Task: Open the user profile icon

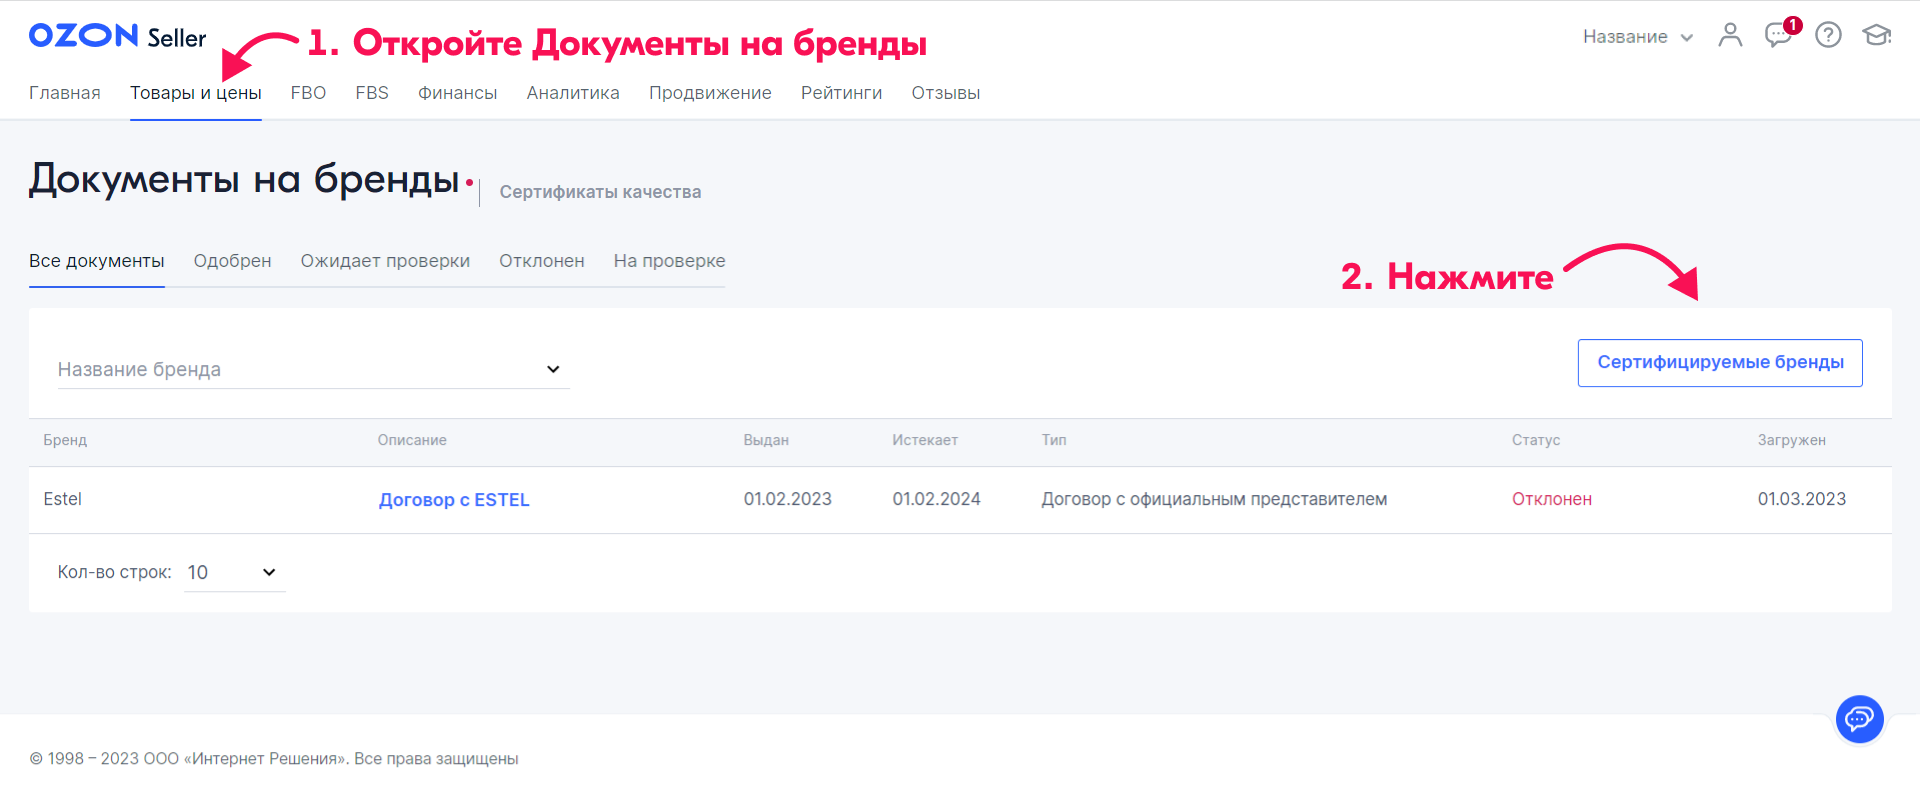Action: coord(1730,36)
